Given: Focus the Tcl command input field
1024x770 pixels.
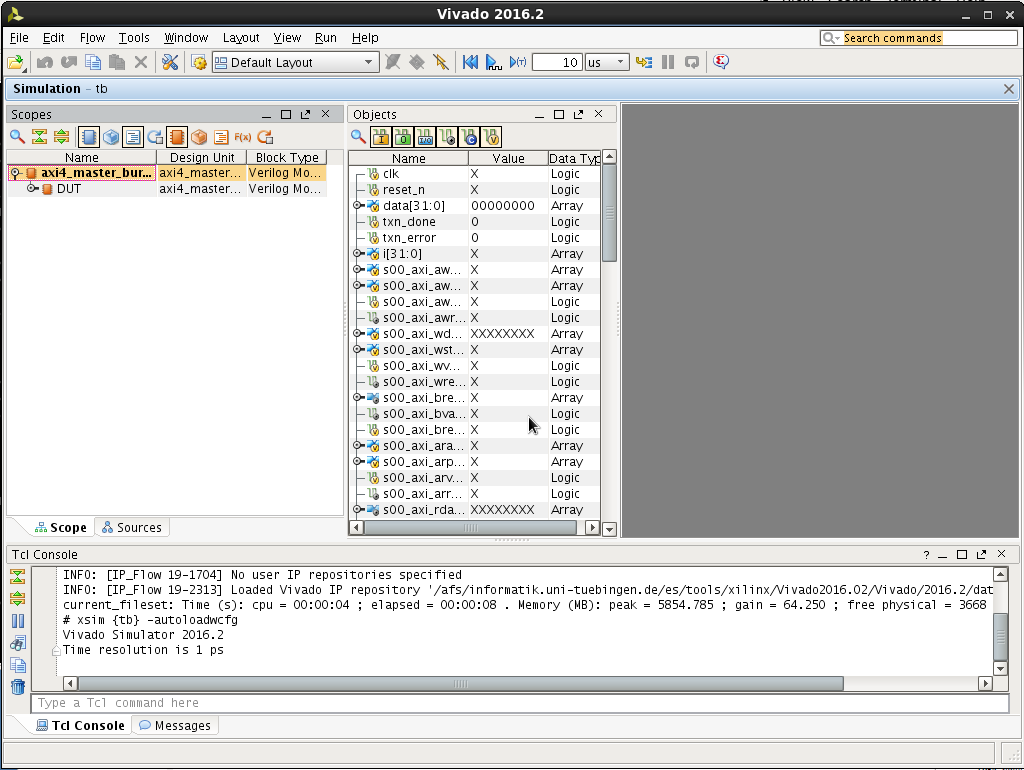Looking at the screenshot, I should (520, 703).
